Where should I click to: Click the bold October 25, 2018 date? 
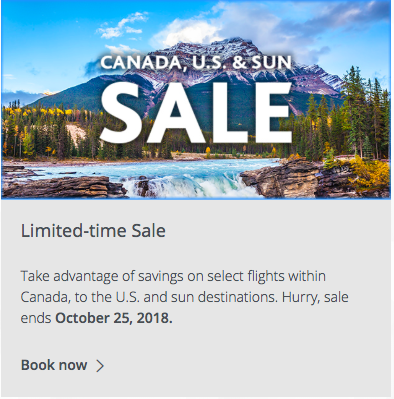[114, 318]
